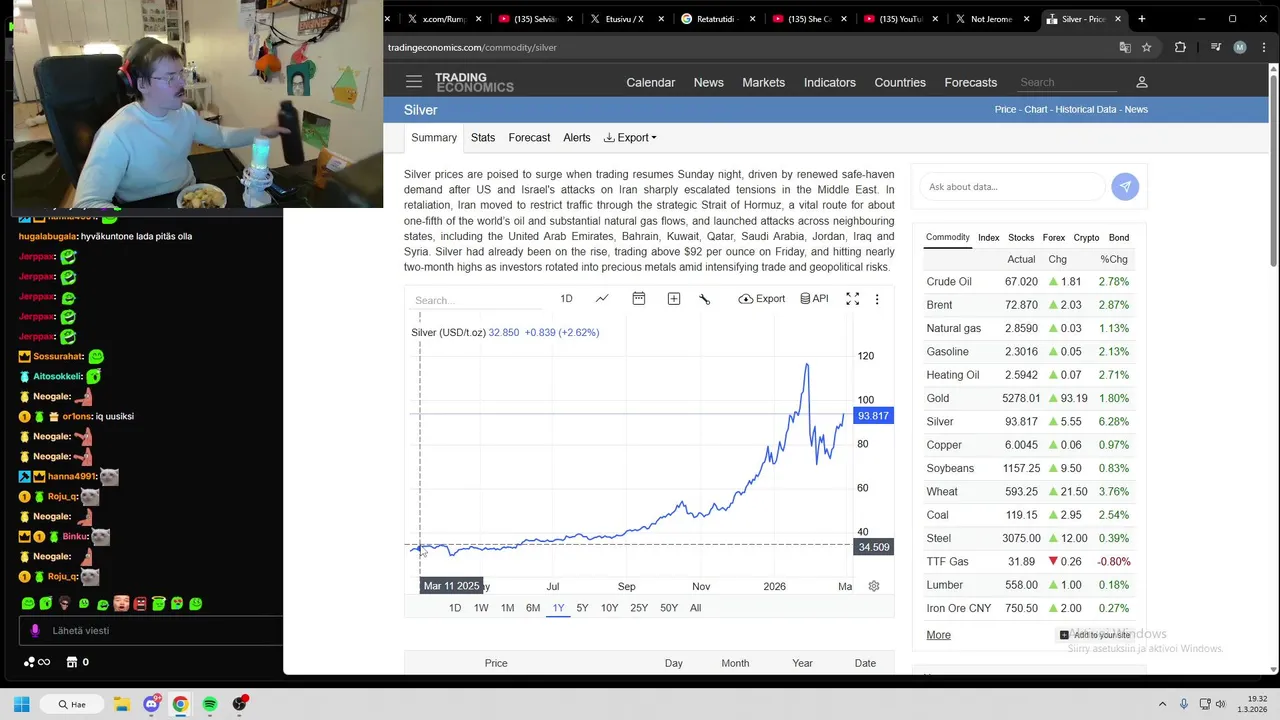Open Chrome media controls icon
Image resolution: width=1280 pixels, height=720 pixels.
point(1216,47)
